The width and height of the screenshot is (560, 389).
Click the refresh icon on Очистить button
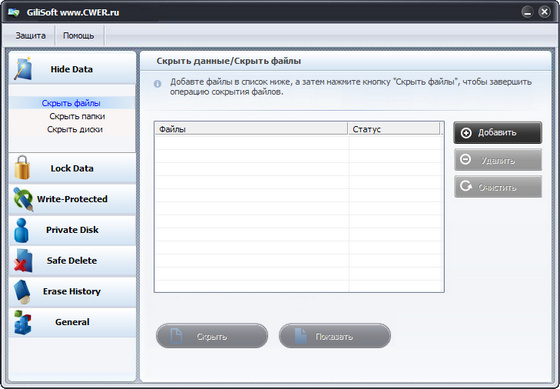(466, 186)
